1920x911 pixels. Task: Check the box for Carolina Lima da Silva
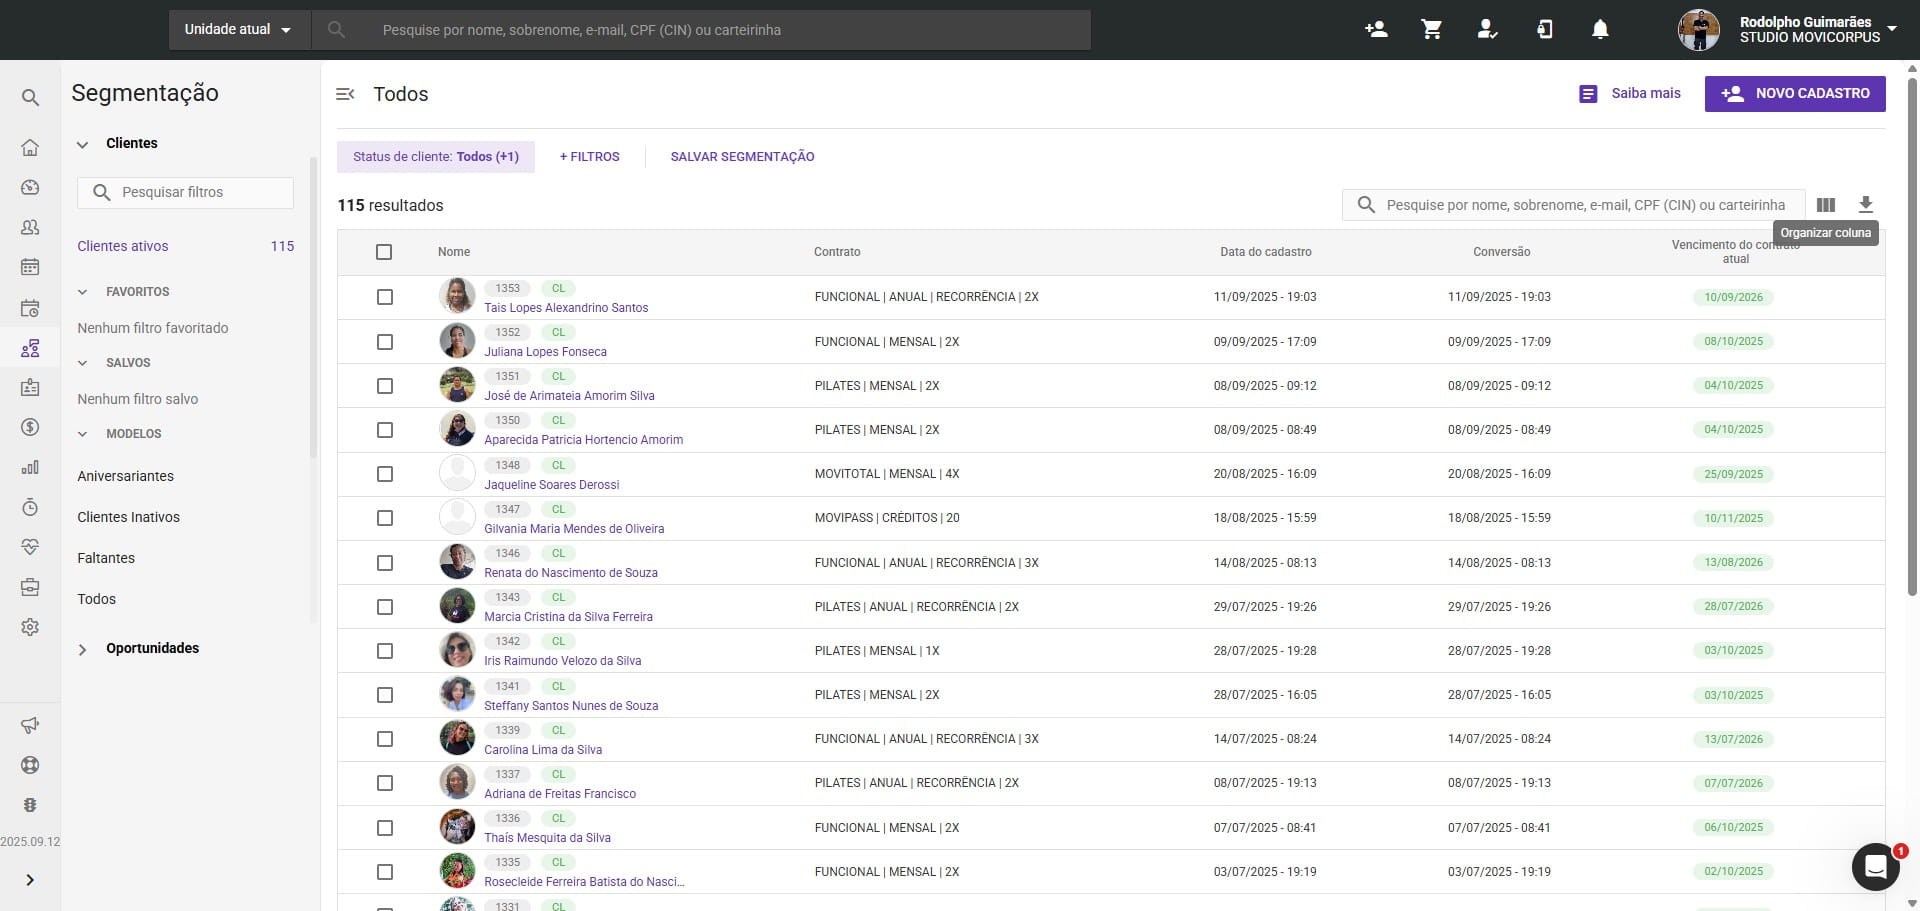pyautogui.click(x=385, y=739)
